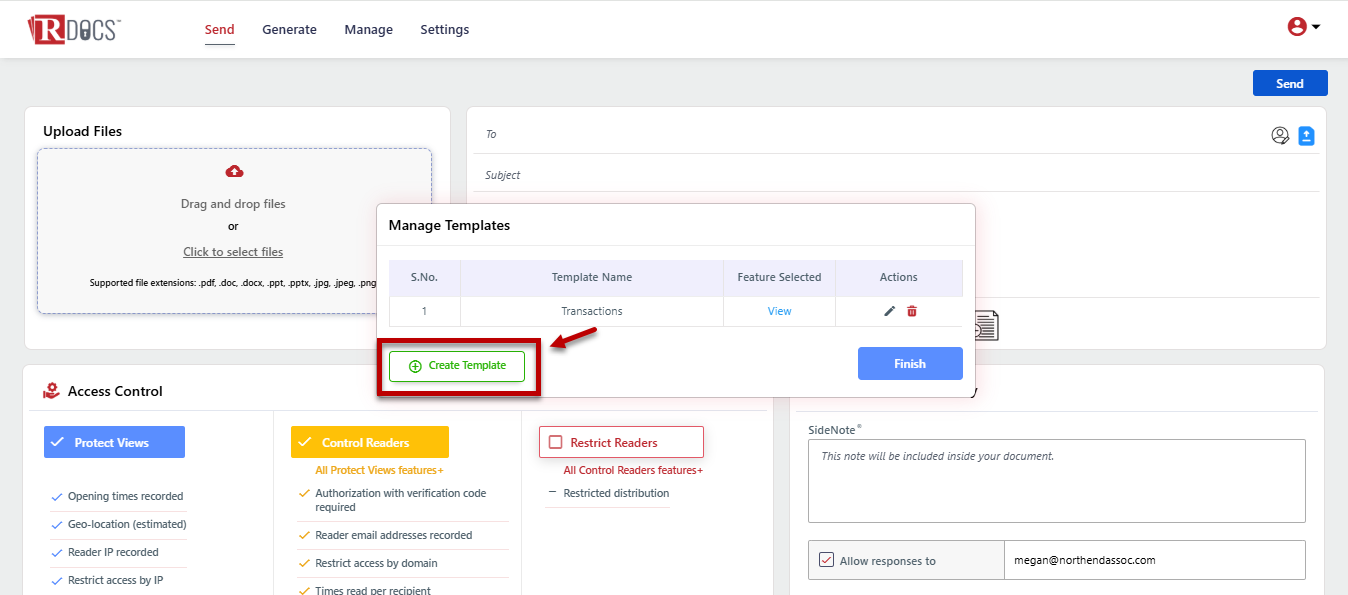Click the cloud upload icon
This screenshot has width=1348, height=595.
pos(234,171)
